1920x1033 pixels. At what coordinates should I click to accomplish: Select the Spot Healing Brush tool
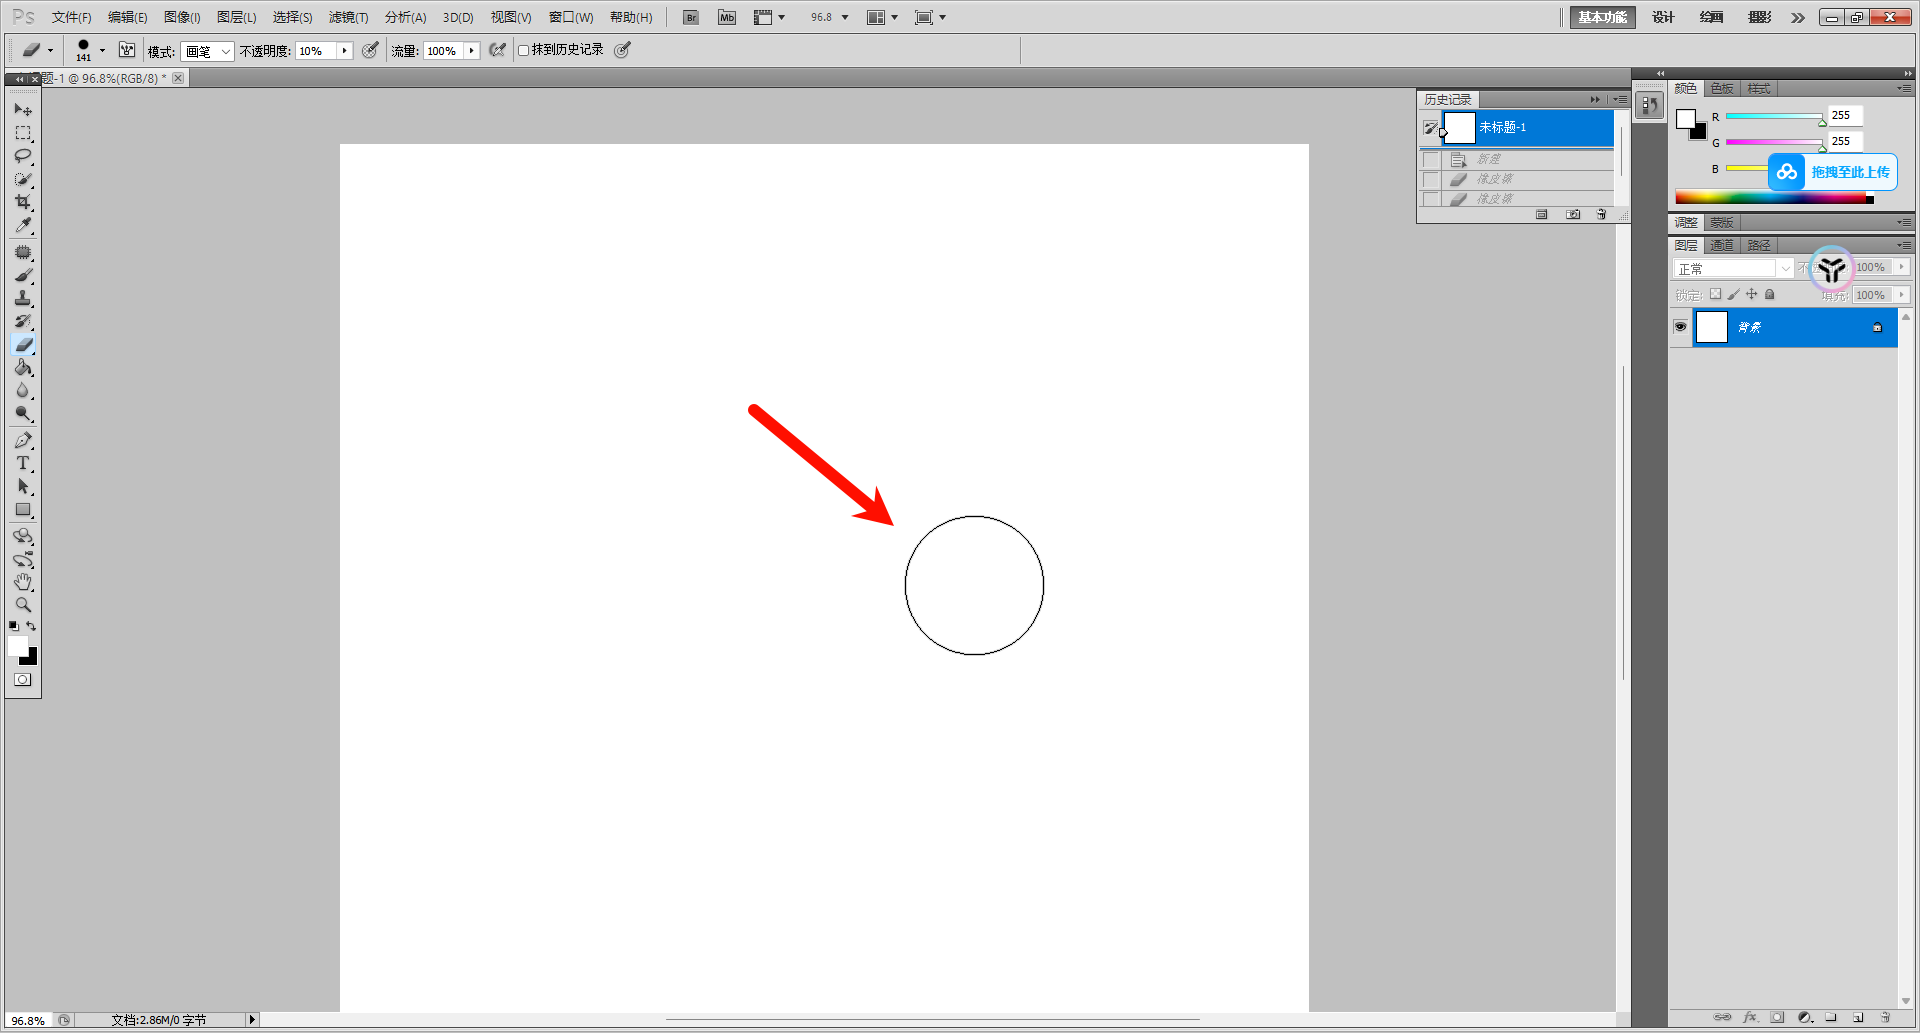[23, 252]
